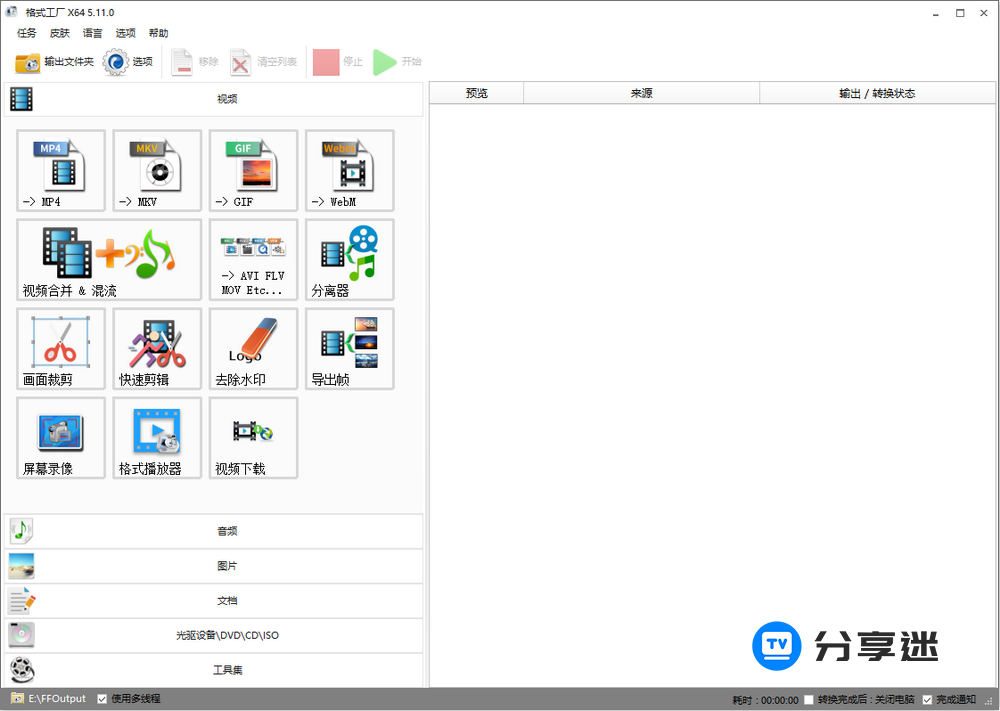Enable 使用多线程 multithreading checkbox
Image resolution: width=1000 pixels, height=711 pixels.
(x=100, y=699)
